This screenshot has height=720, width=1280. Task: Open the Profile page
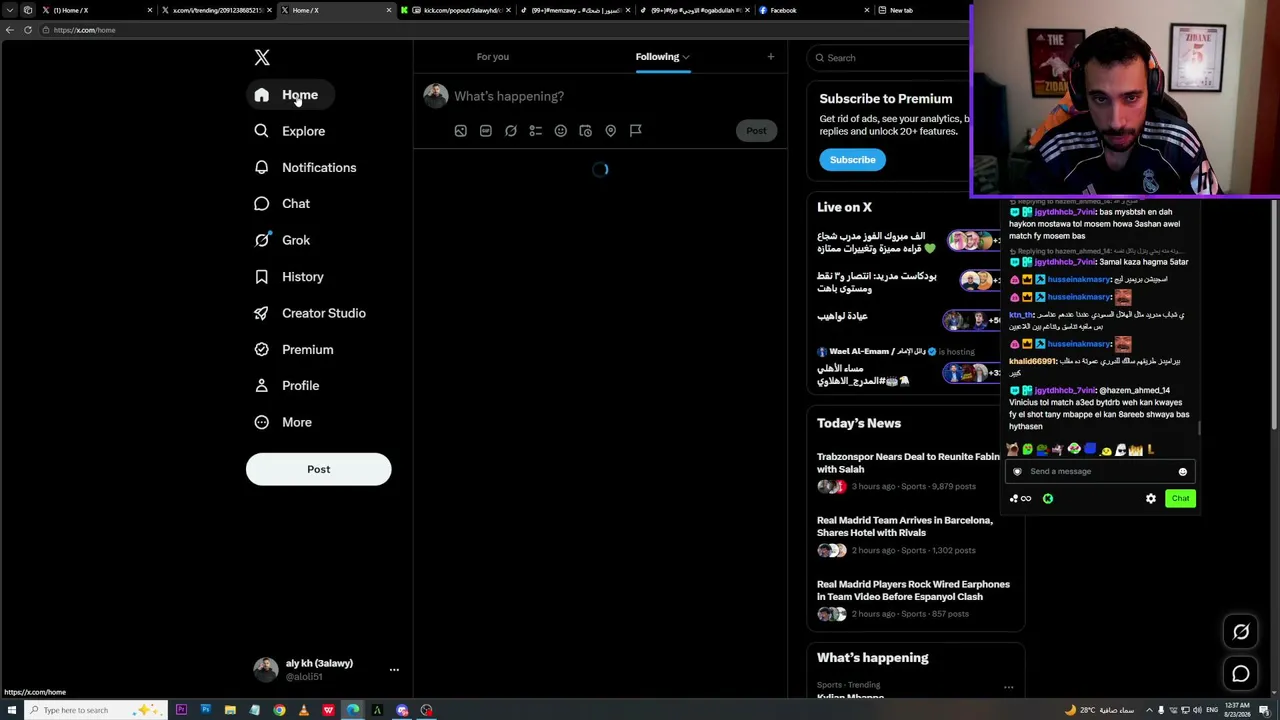pos(287,386)
